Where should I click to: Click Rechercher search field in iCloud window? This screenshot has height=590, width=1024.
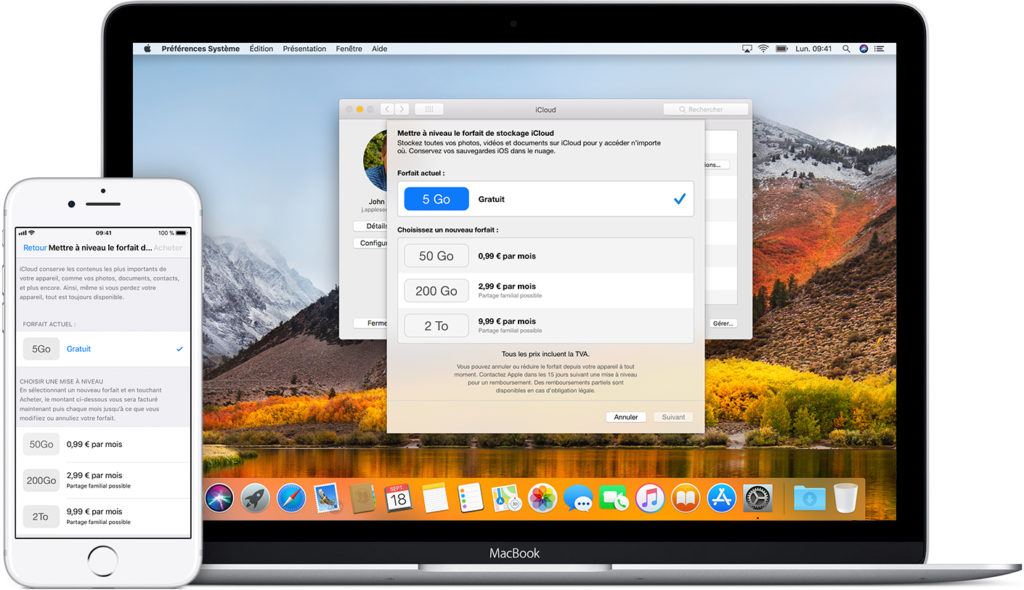(705, 109)
